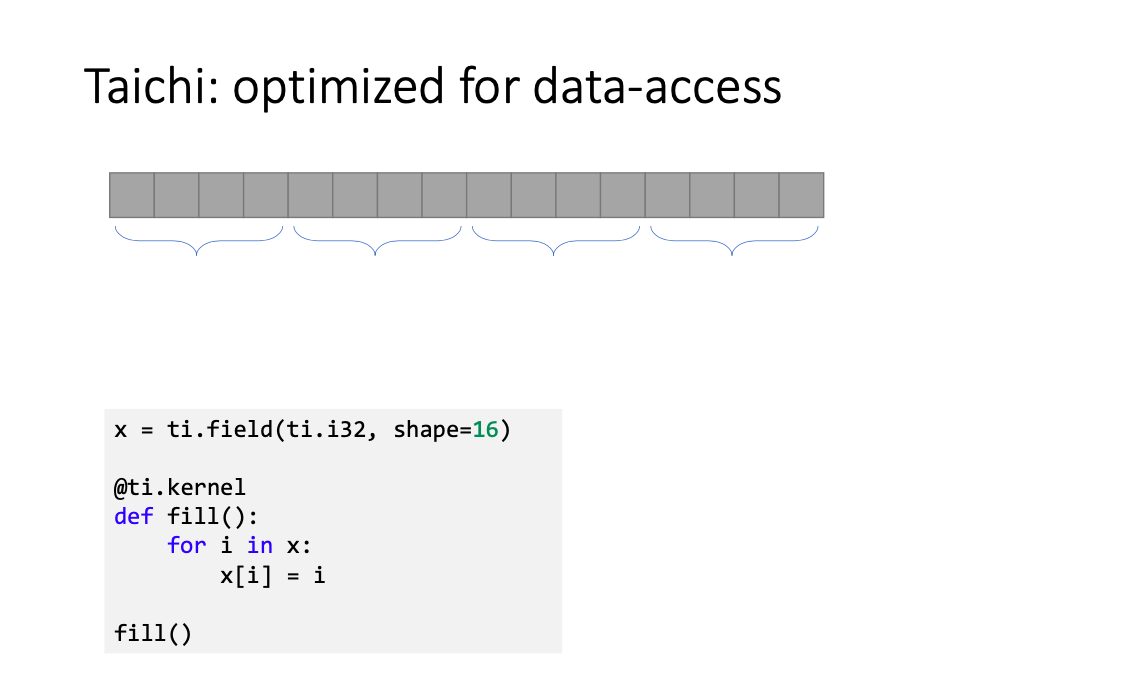The image size is (1134, 684).
Task: Click the "shape=" parameter text
Action: tap(432, 430)
